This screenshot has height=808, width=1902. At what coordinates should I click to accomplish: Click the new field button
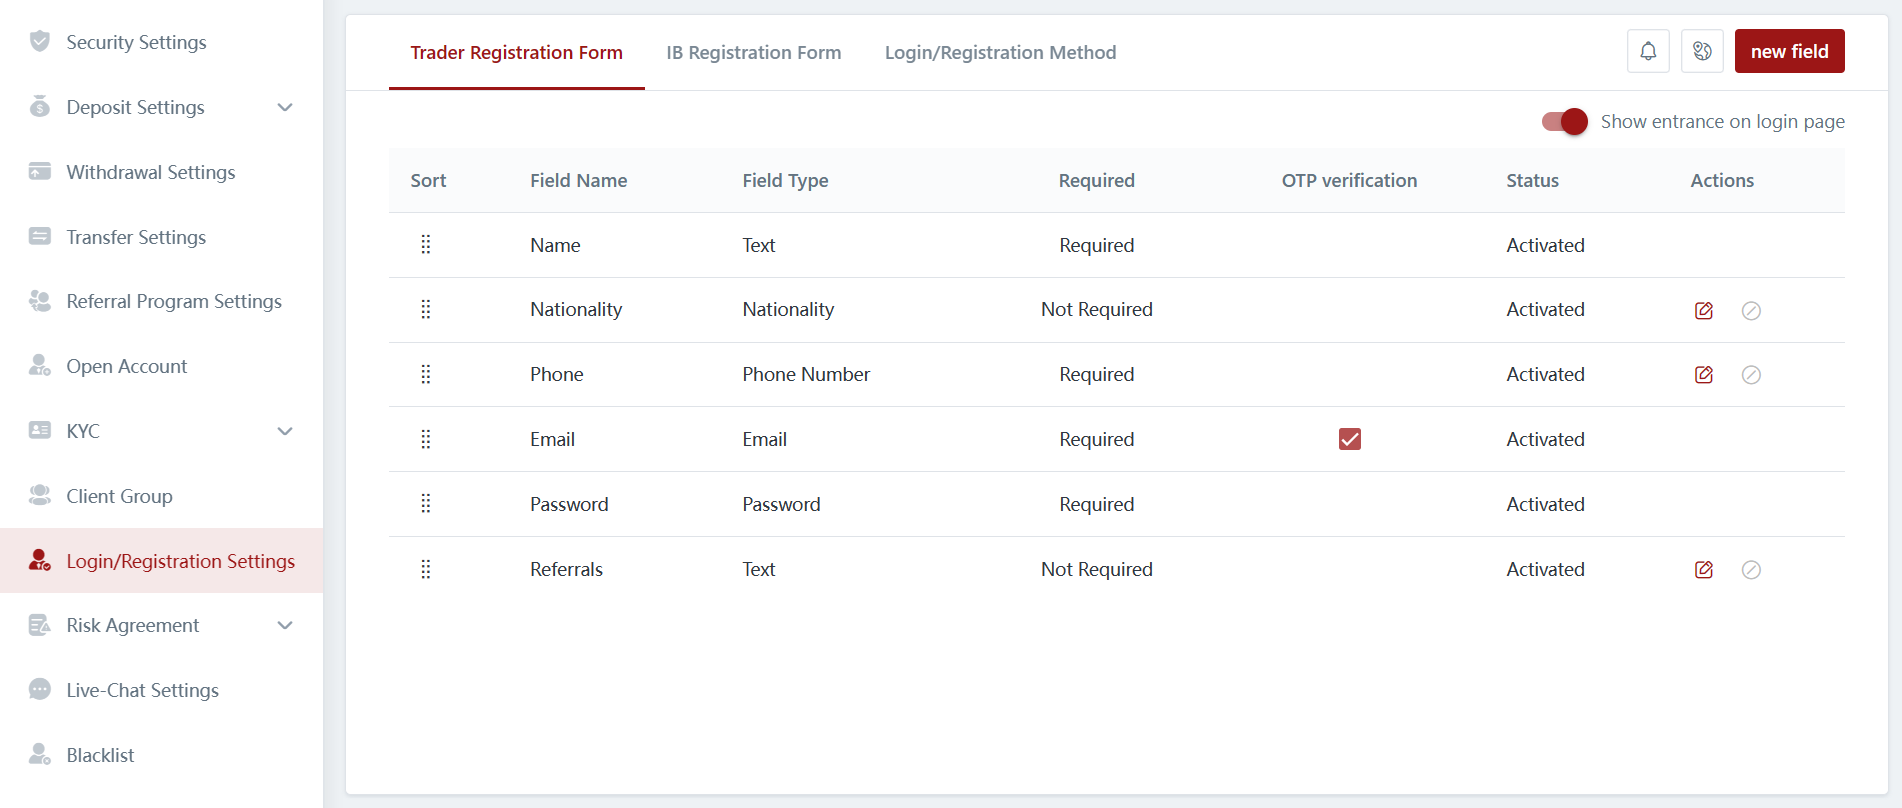coord(1789,51)
